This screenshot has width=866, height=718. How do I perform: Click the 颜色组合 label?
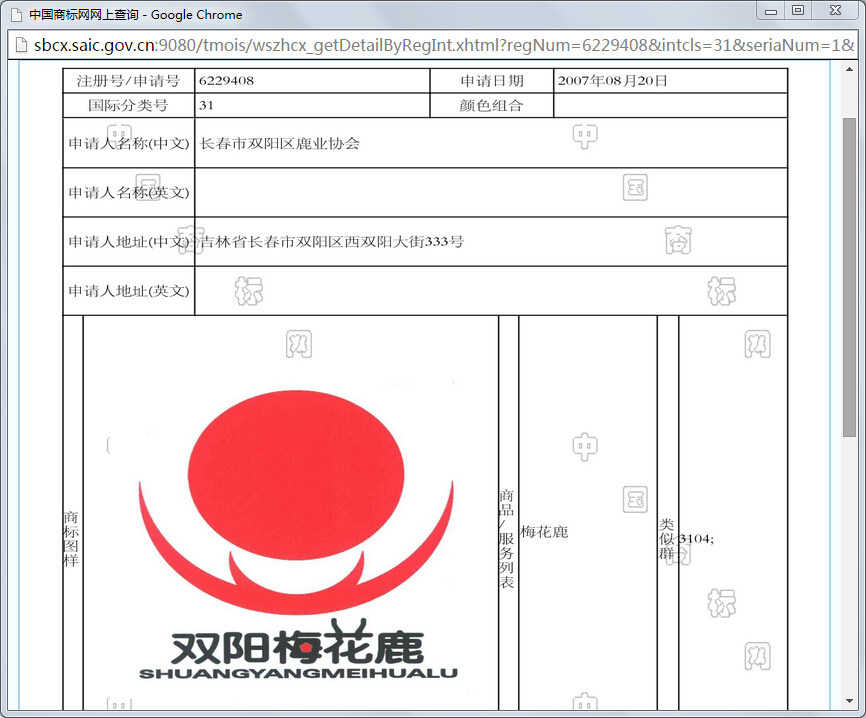pyautogui.click(x=491, y=105)
